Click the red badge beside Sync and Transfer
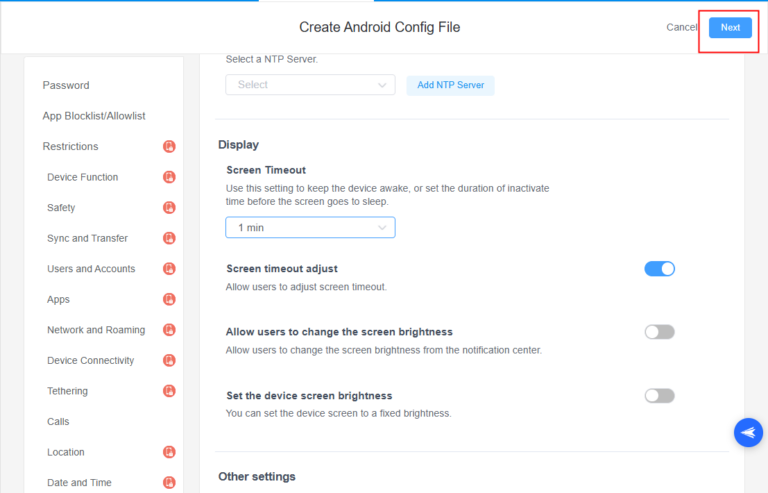 click(169, 238)
